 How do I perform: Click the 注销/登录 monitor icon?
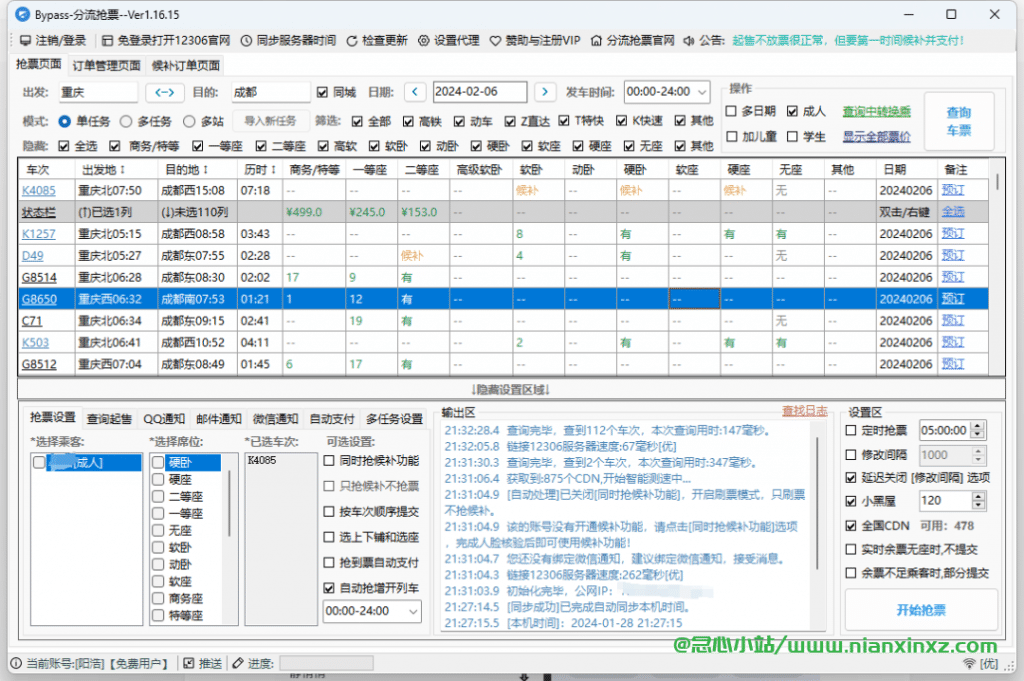click(25, 40)
